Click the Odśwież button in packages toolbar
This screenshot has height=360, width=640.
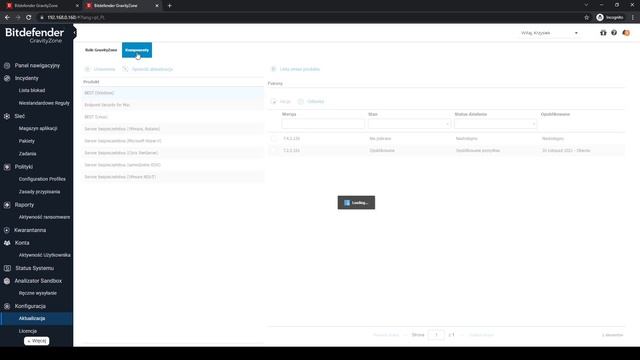(311, 101)
